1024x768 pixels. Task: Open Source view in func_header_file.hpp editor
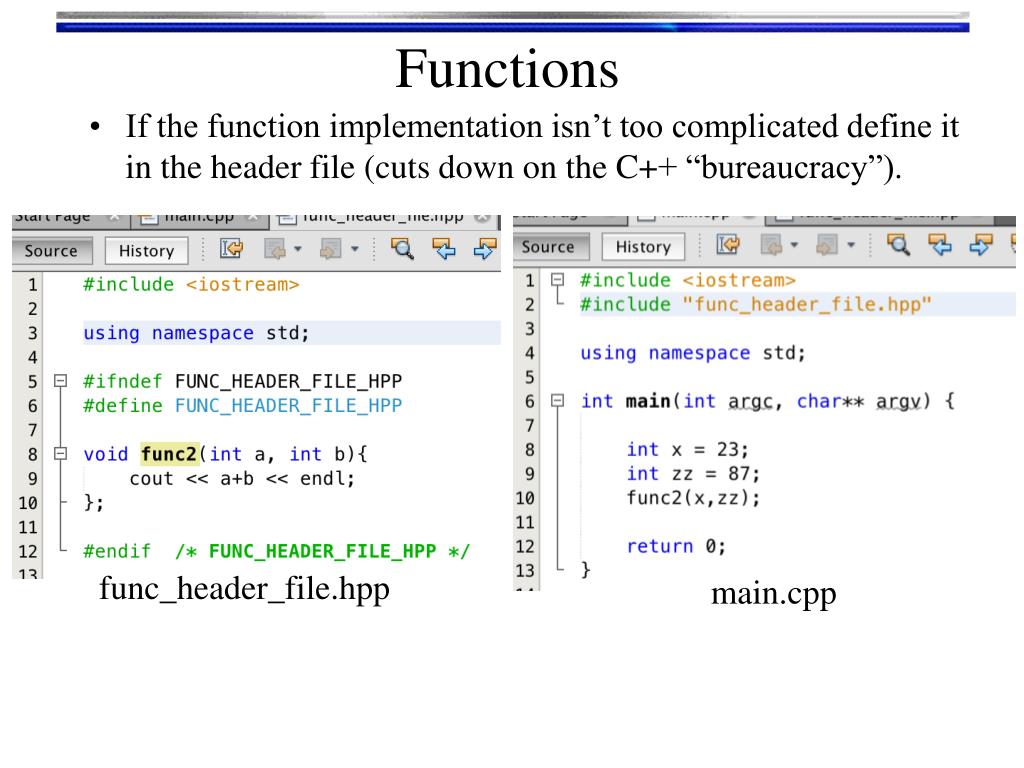point(52,251)
